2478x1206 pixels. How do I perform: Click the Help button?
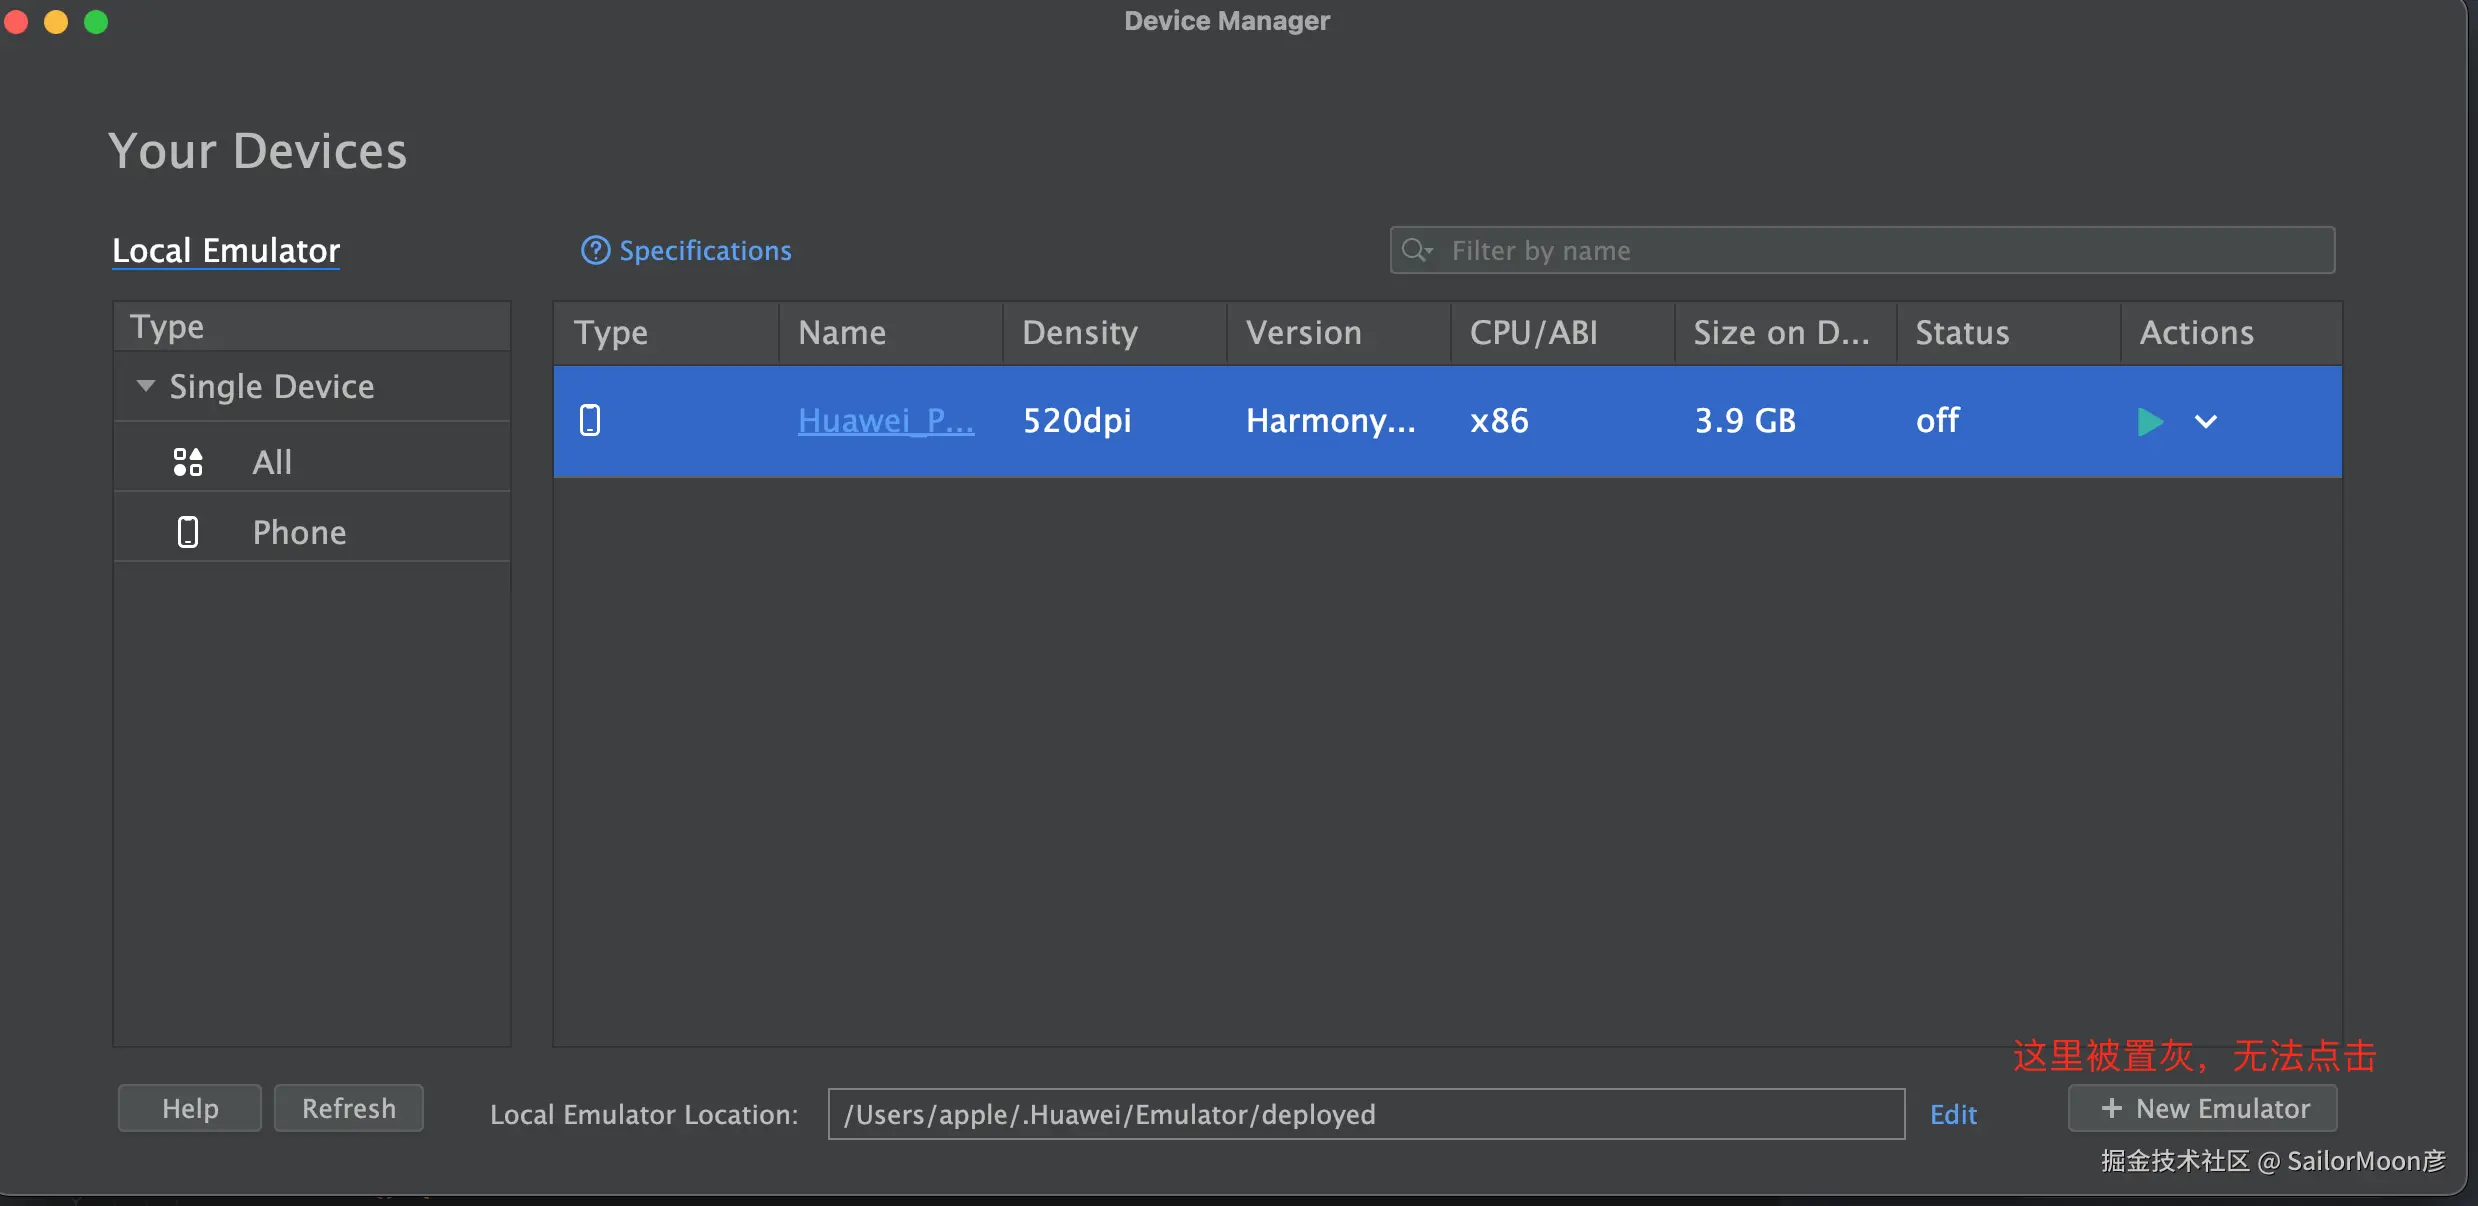[x=190, y=1108]
